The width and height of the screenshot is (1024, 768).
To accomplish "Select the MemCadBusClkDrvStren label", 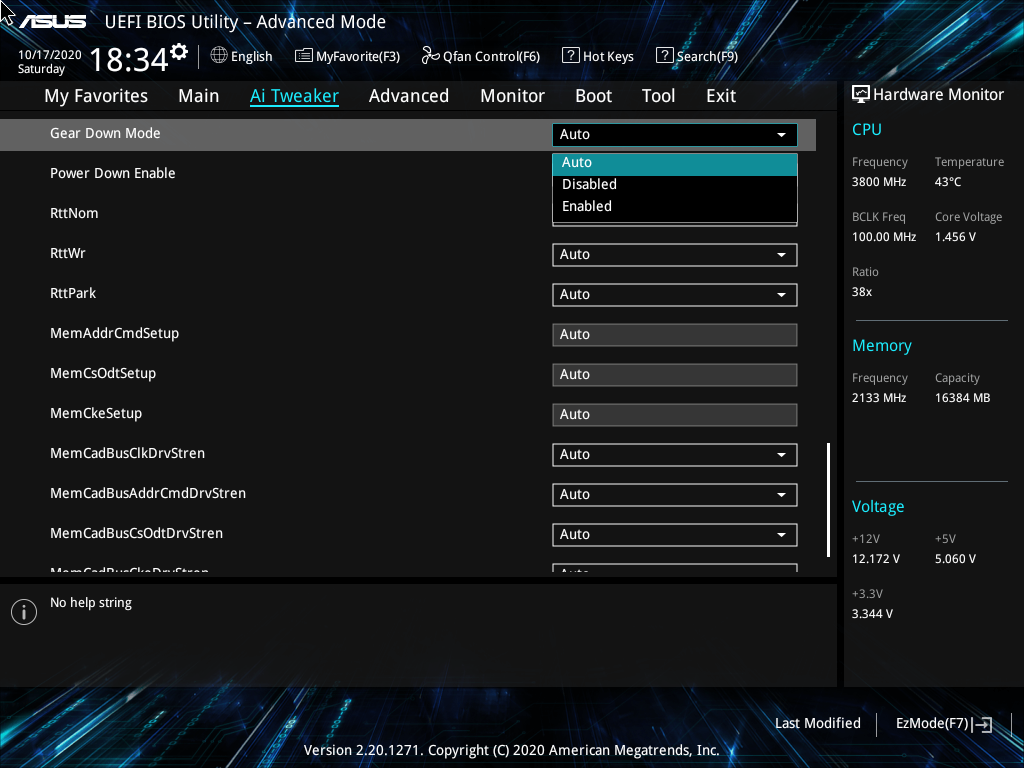I will [127, 453].
